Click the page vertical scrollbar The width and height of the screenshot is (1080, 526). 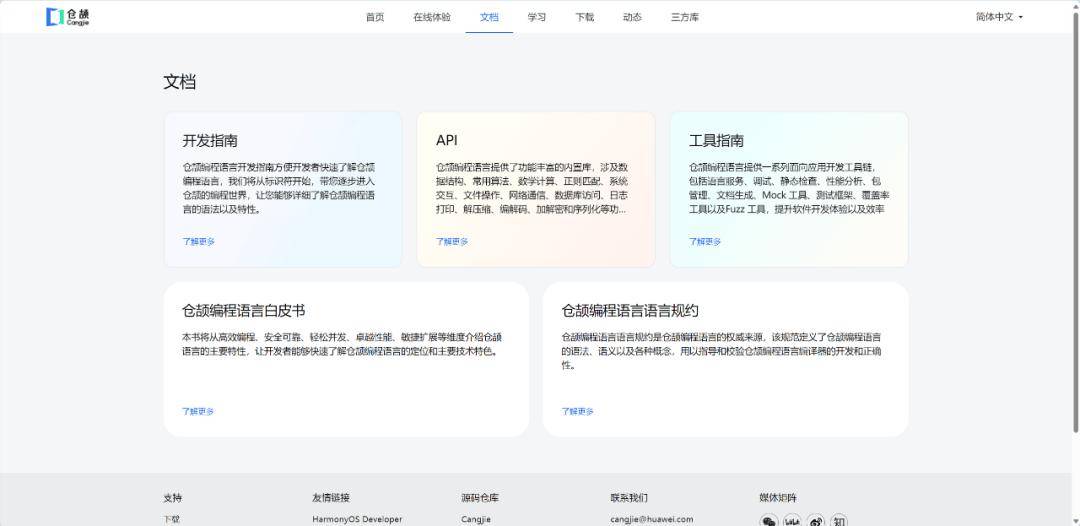pyautogui.click(x=1076, y=220)
